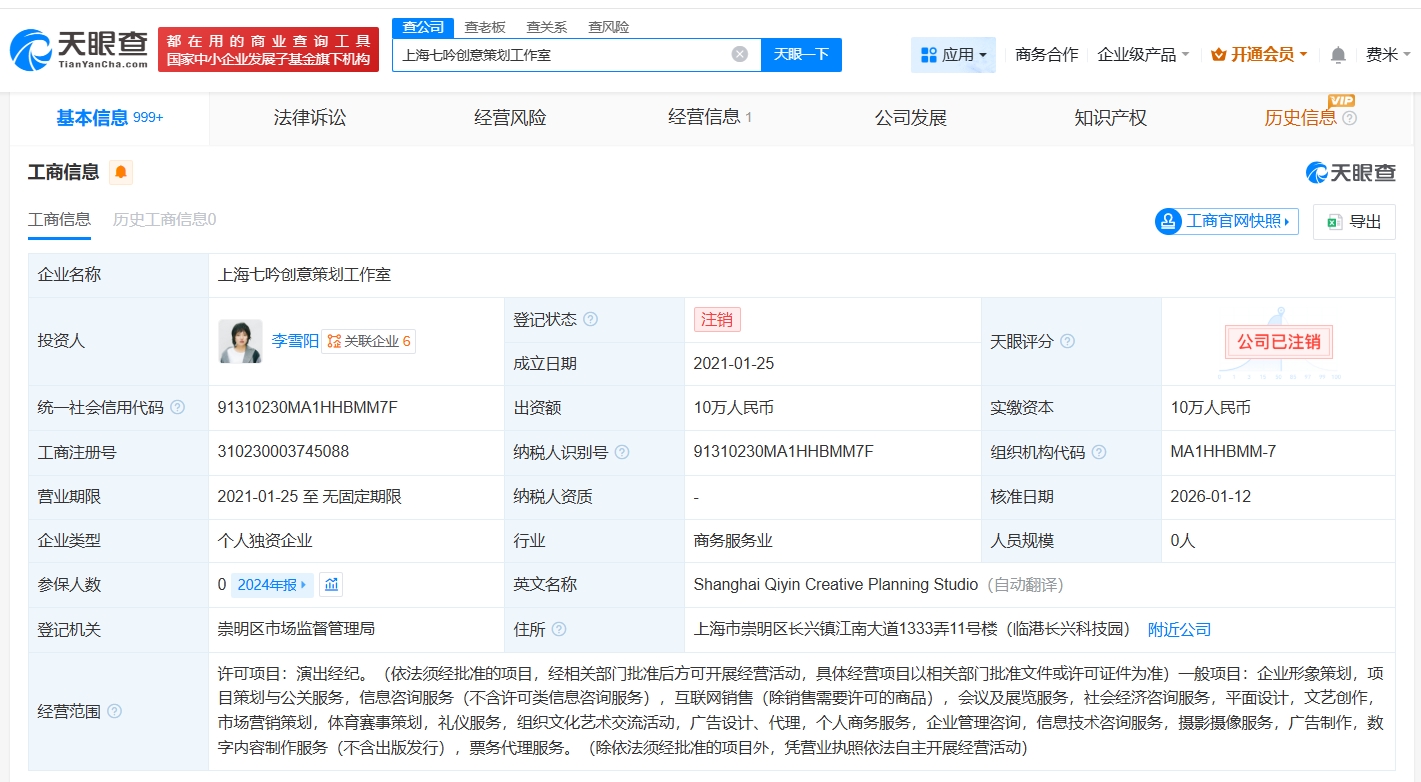Click help icon beside 经营范围
The image size is (1421, 782).
click(114, 711)
